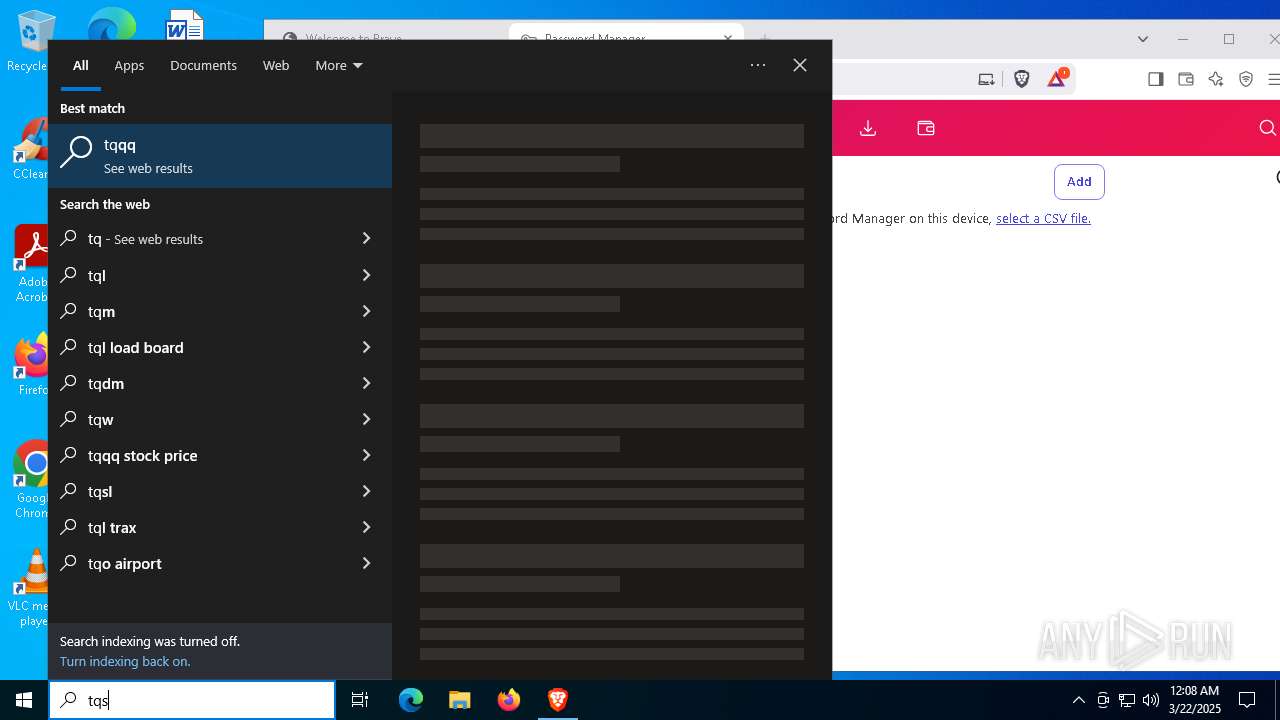Open search panel options ellipsis menu

pyautogui.click(x=758, y=65)
